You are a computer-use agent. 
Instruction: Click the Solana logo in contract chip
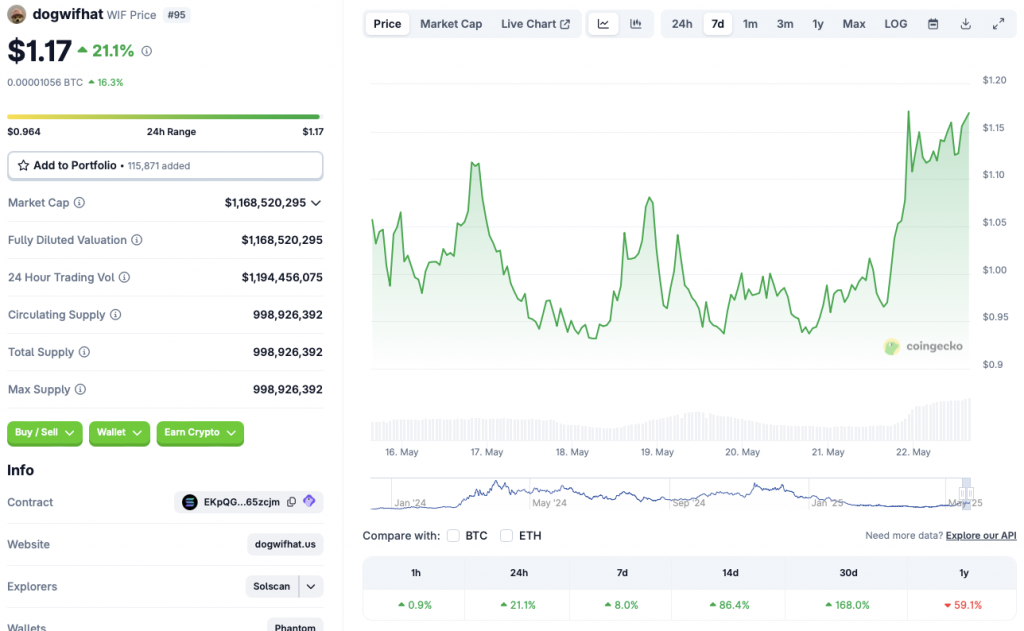point(189,502)
